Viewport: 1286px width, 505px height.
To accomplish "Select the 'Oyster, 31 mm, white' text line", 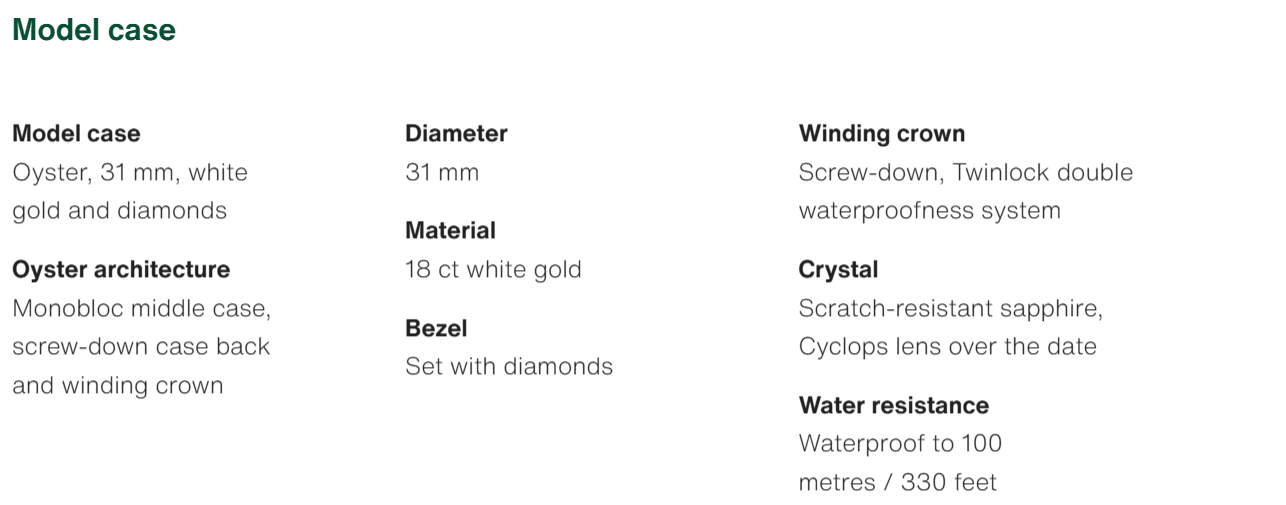I will (130, 172).
